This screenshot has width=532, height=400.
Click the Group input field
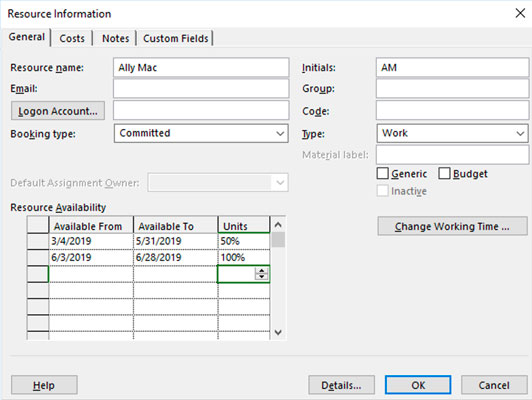click(x=452, y=89)
